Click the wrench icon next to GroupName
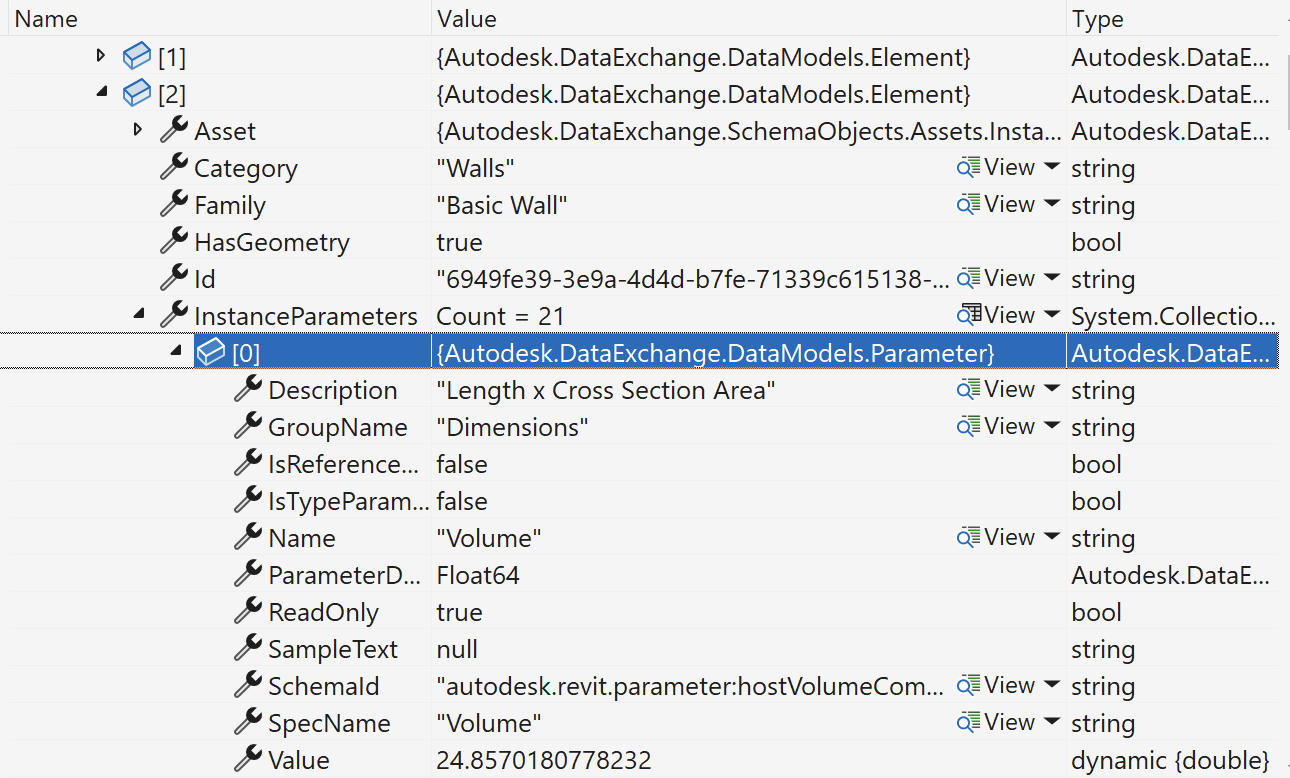The height and width of the screenshot is (778, 1290). 248,426
